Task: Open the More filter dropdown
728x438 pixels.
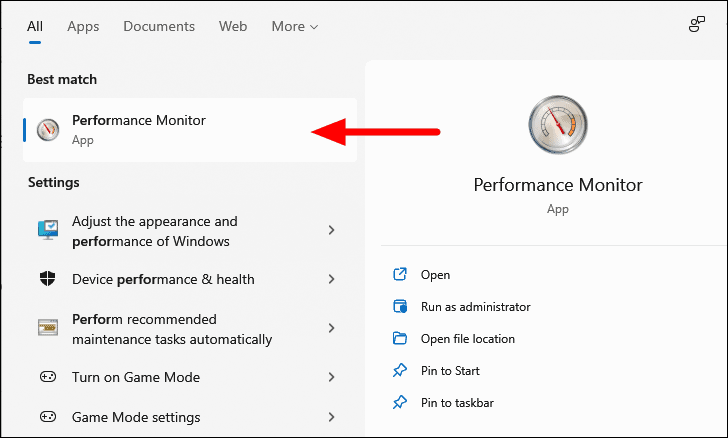Action: [x=295, y=26]
